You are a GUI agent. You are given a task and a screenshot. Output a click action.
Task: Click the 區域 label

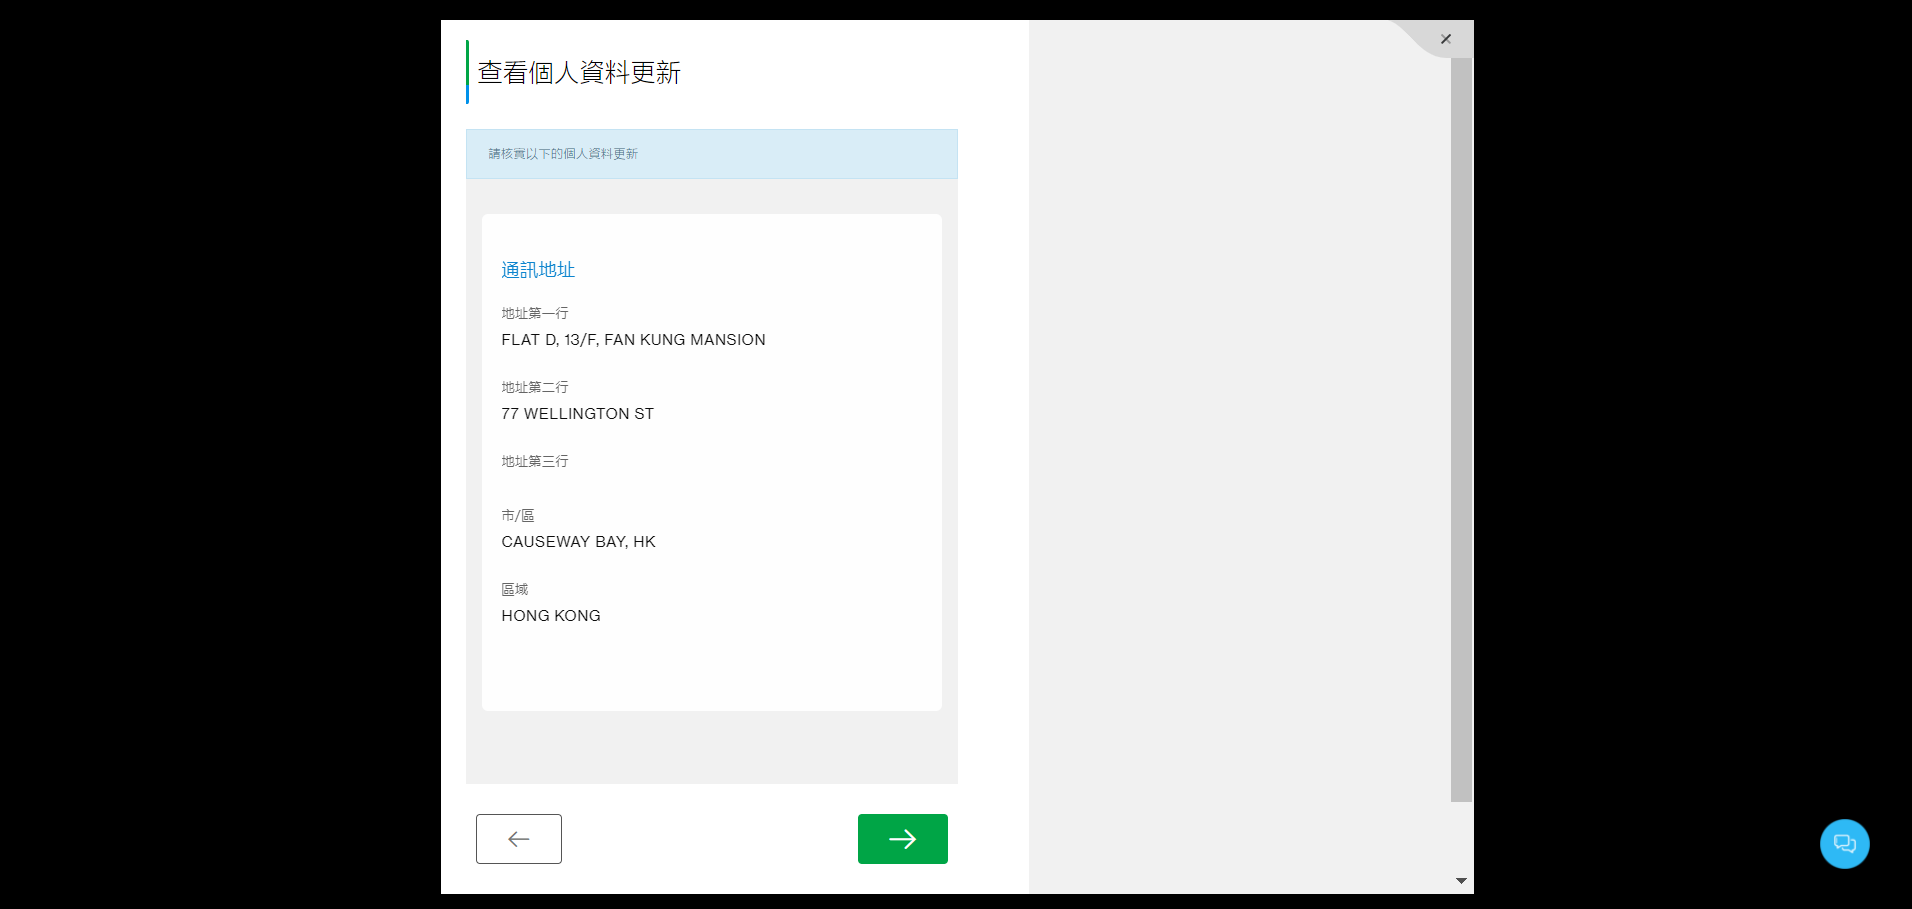tap(514, 588)
